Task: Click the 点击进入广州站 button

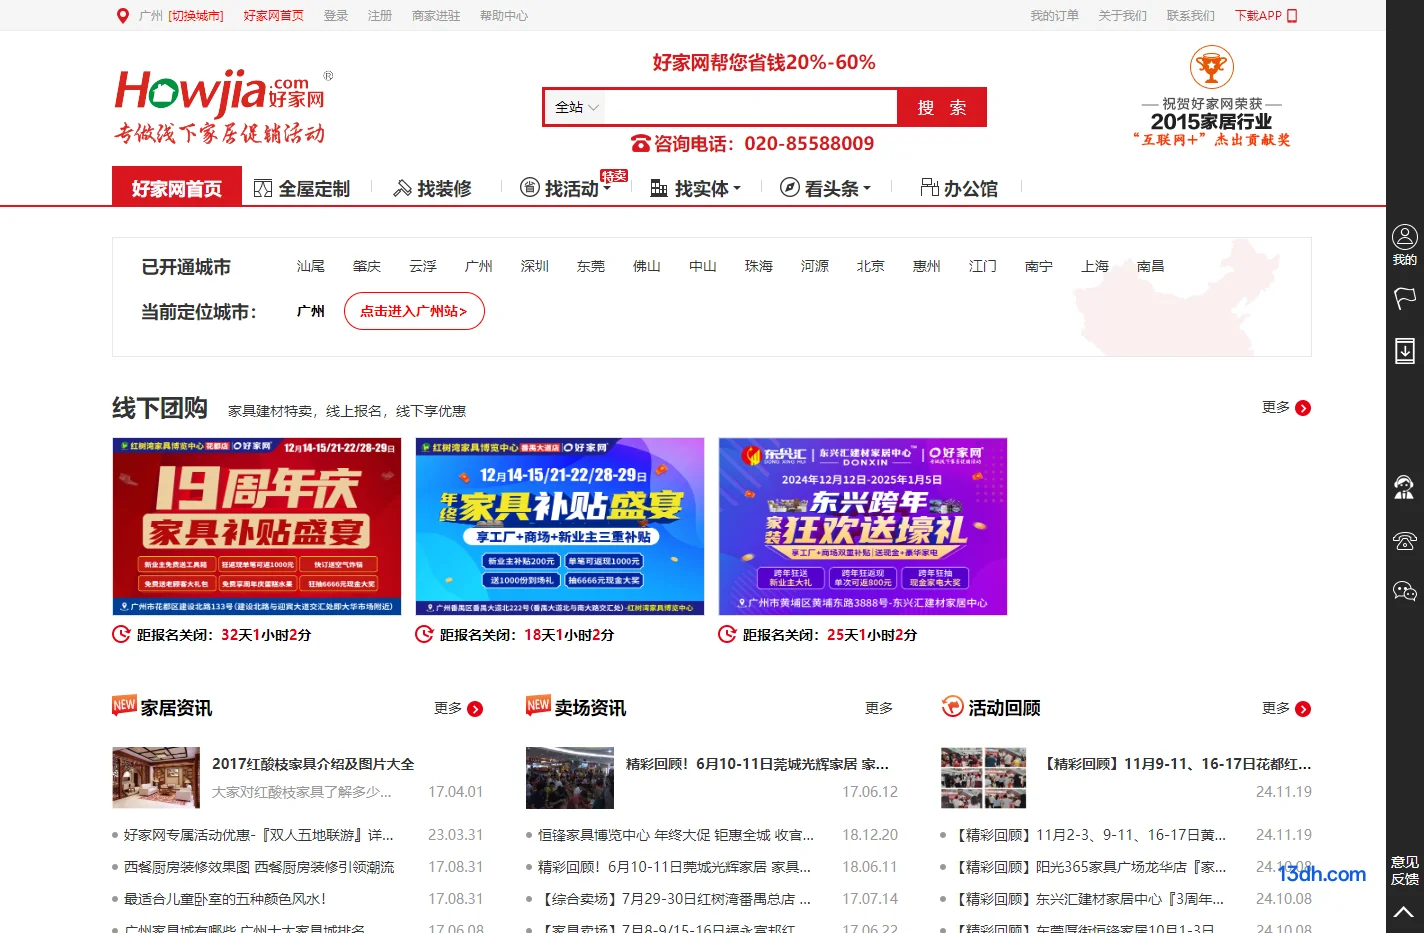Action: (414, 311)
